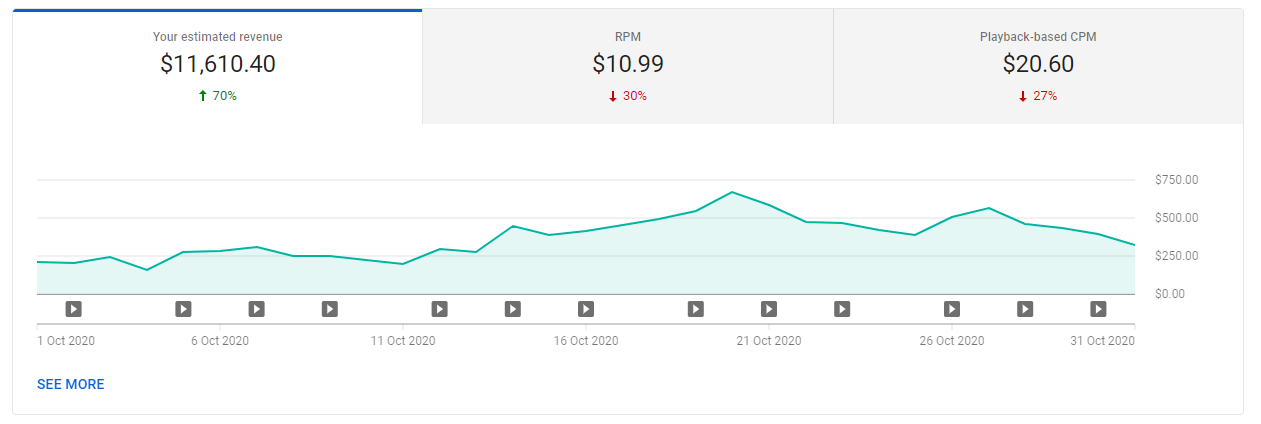The image size is (1261, 424).
Task: Select the eighth video marker from the left
Action: 695,309
